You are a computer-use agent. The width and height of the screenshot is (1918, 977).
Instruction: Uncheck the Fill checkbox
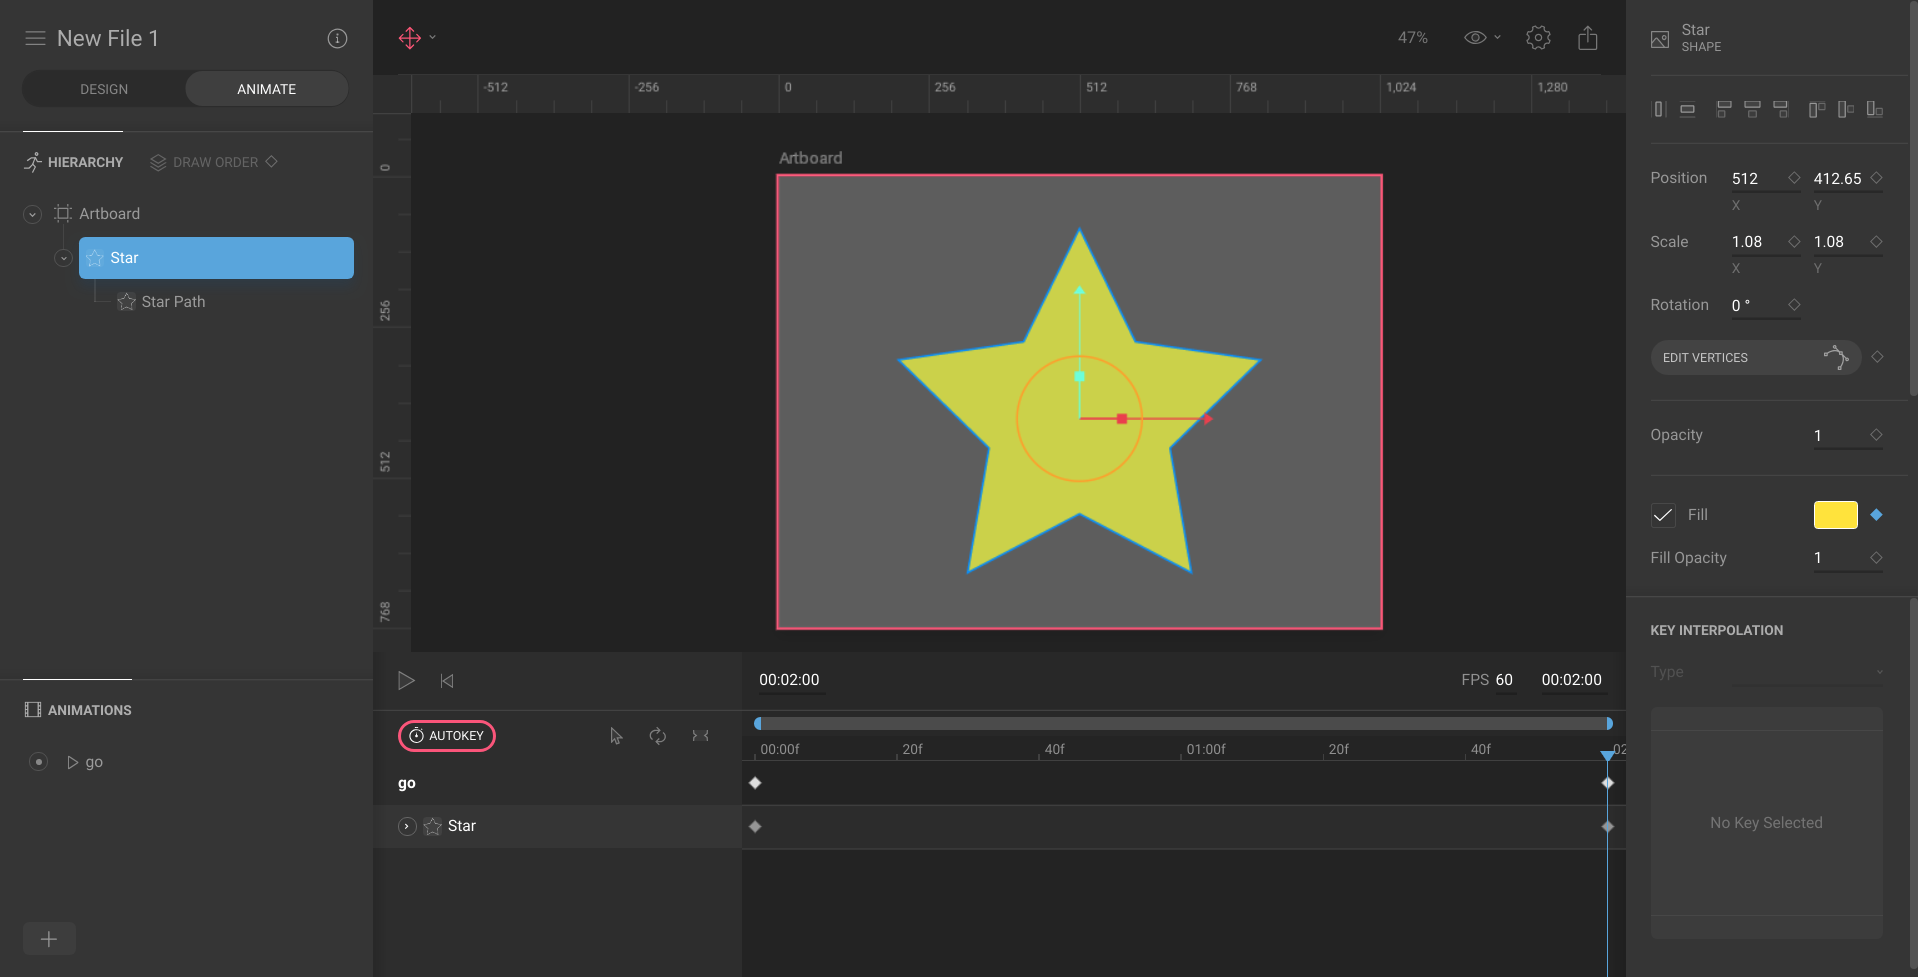coord(1662,515)
